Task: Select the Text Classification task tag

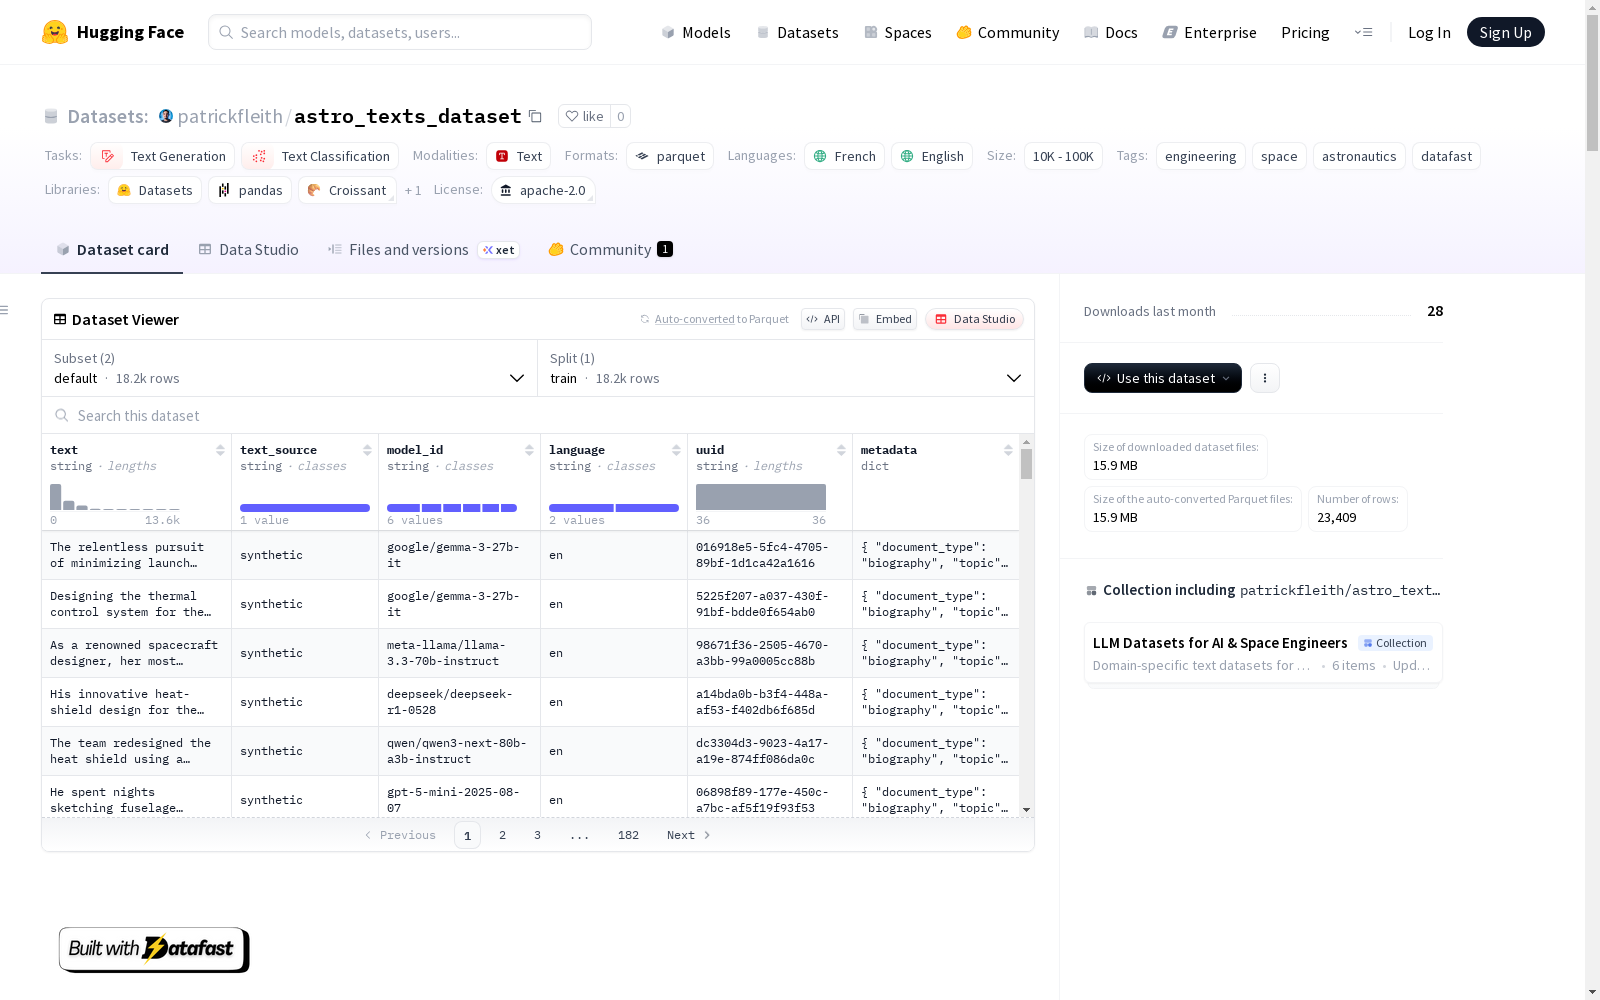Action: point(320,156)
